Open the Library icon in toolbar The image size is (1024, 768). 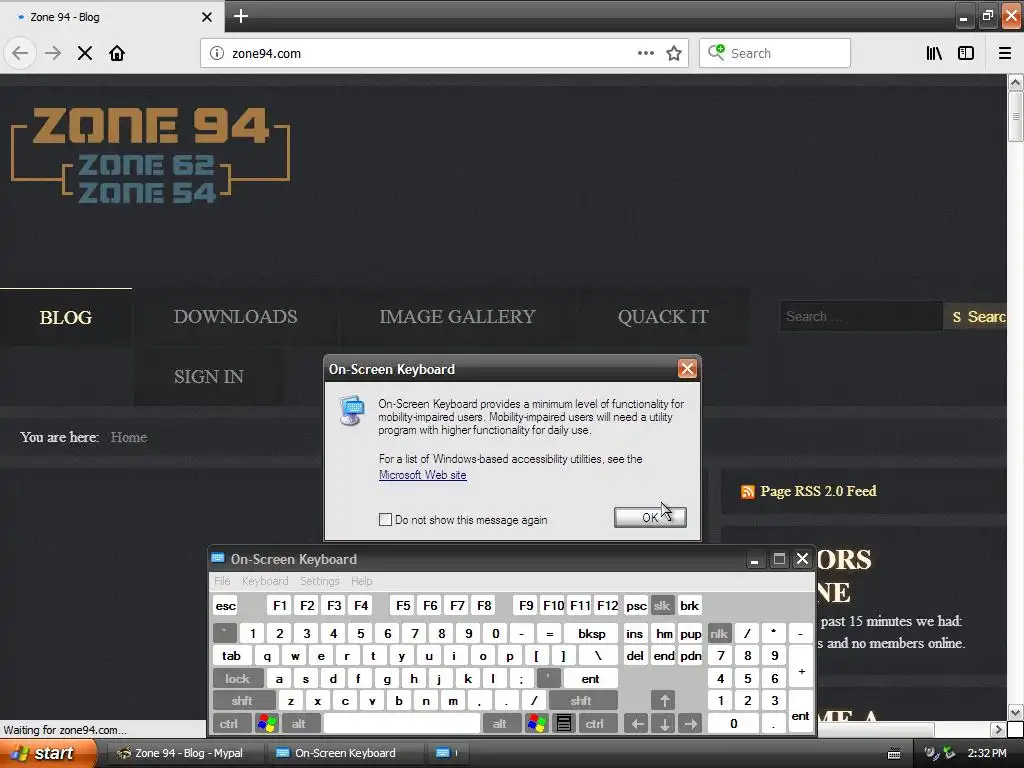(934, 53)
